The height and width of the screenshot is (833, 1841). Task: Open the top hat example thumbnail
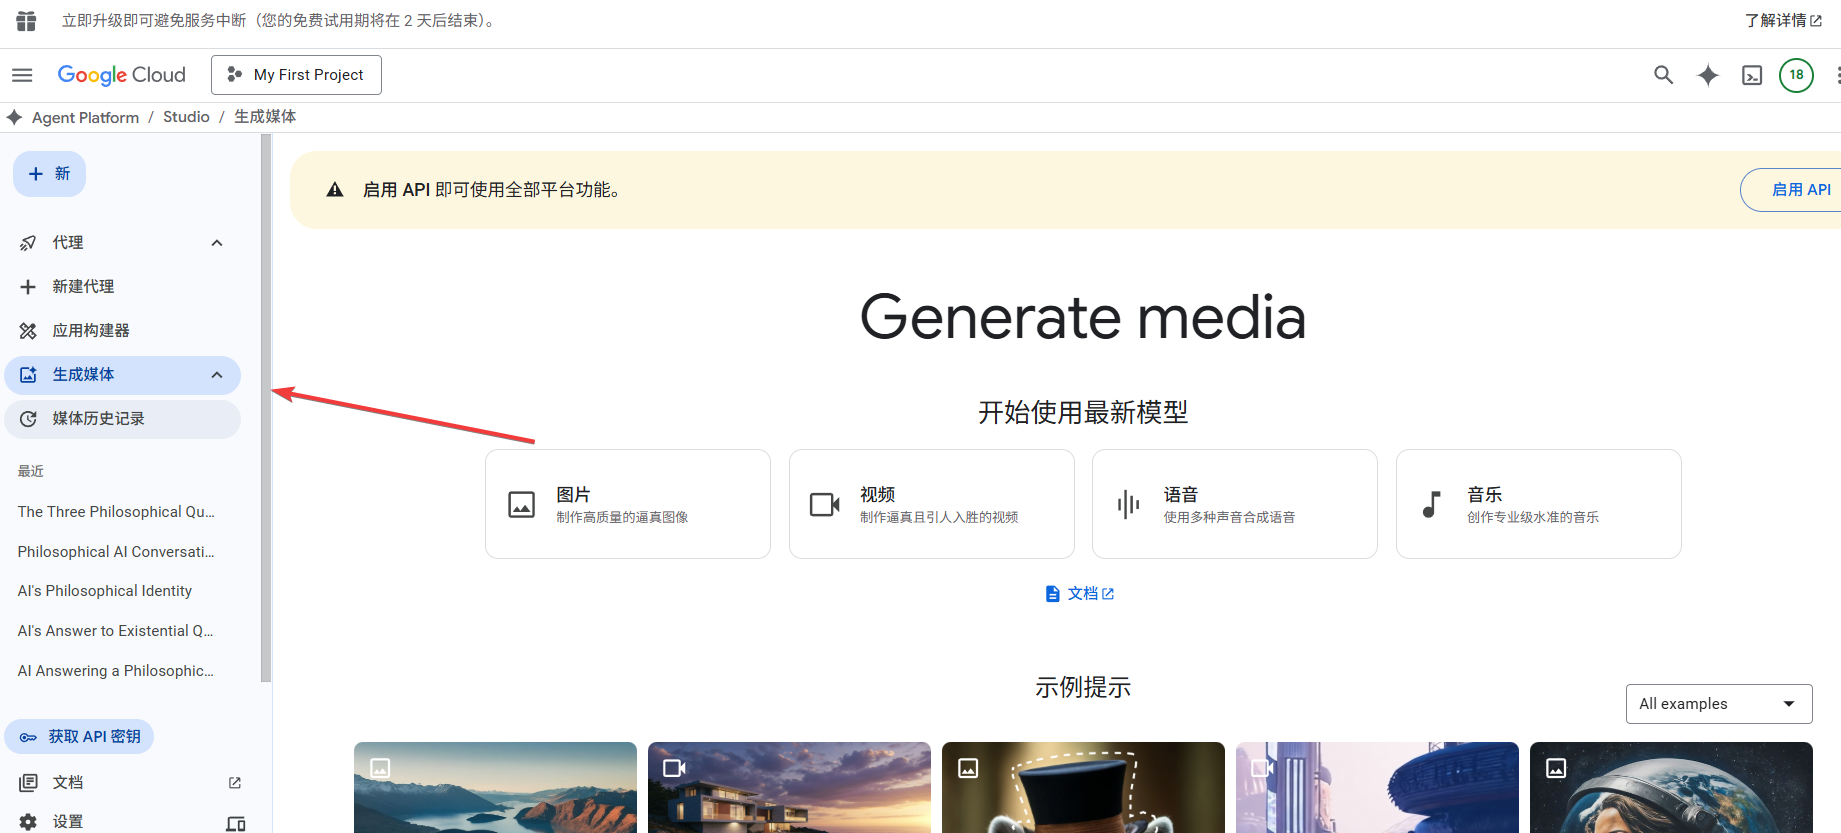click(x=1083, y=788)
